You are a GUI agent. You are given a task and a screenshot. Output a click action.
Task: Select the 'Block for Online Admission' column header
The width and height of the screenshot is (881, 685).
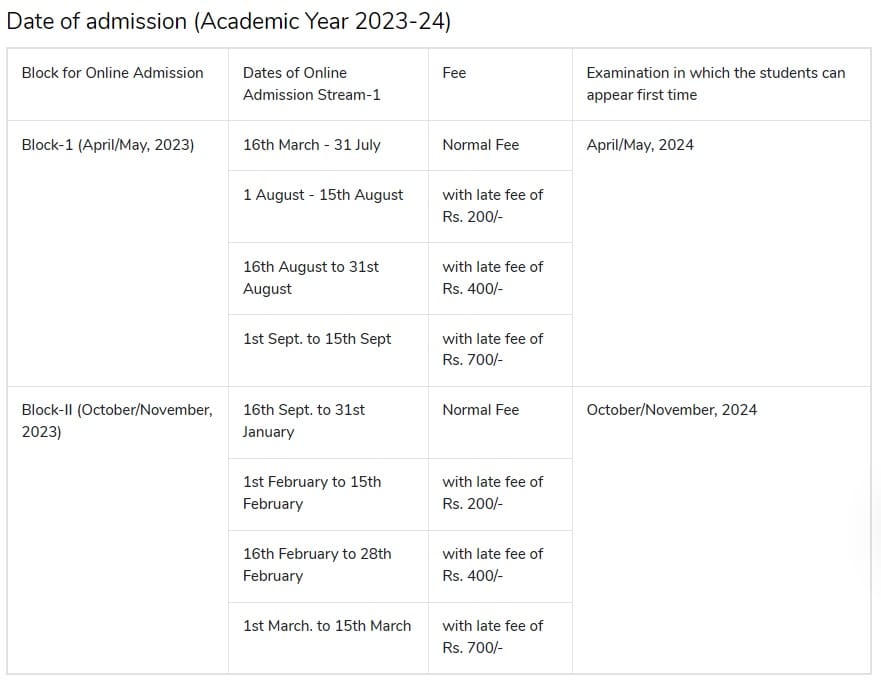pos(112,73)
